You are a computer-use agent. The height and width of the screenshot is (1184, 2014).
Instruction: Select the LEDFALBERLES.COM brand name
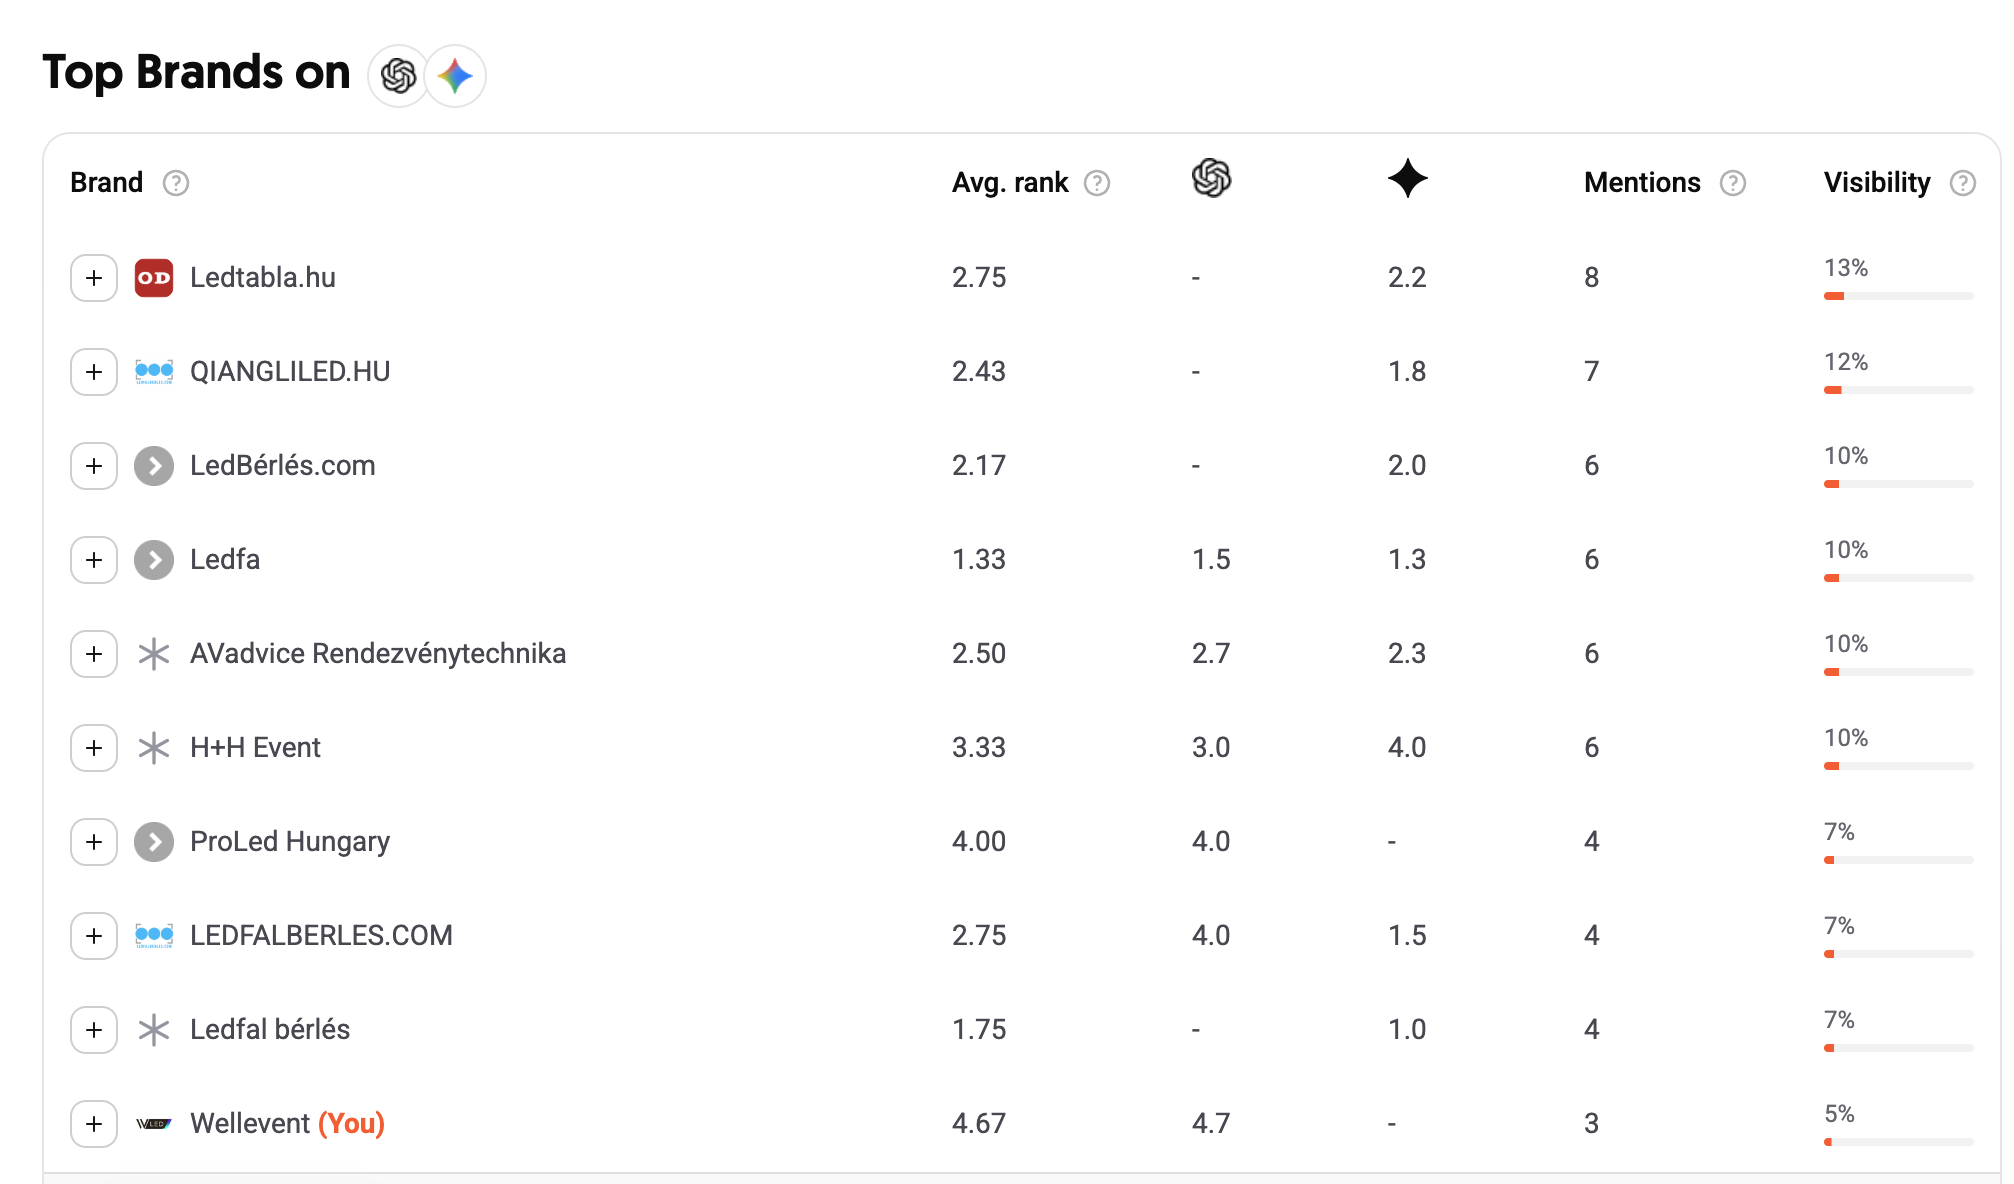tap(321, 936)
